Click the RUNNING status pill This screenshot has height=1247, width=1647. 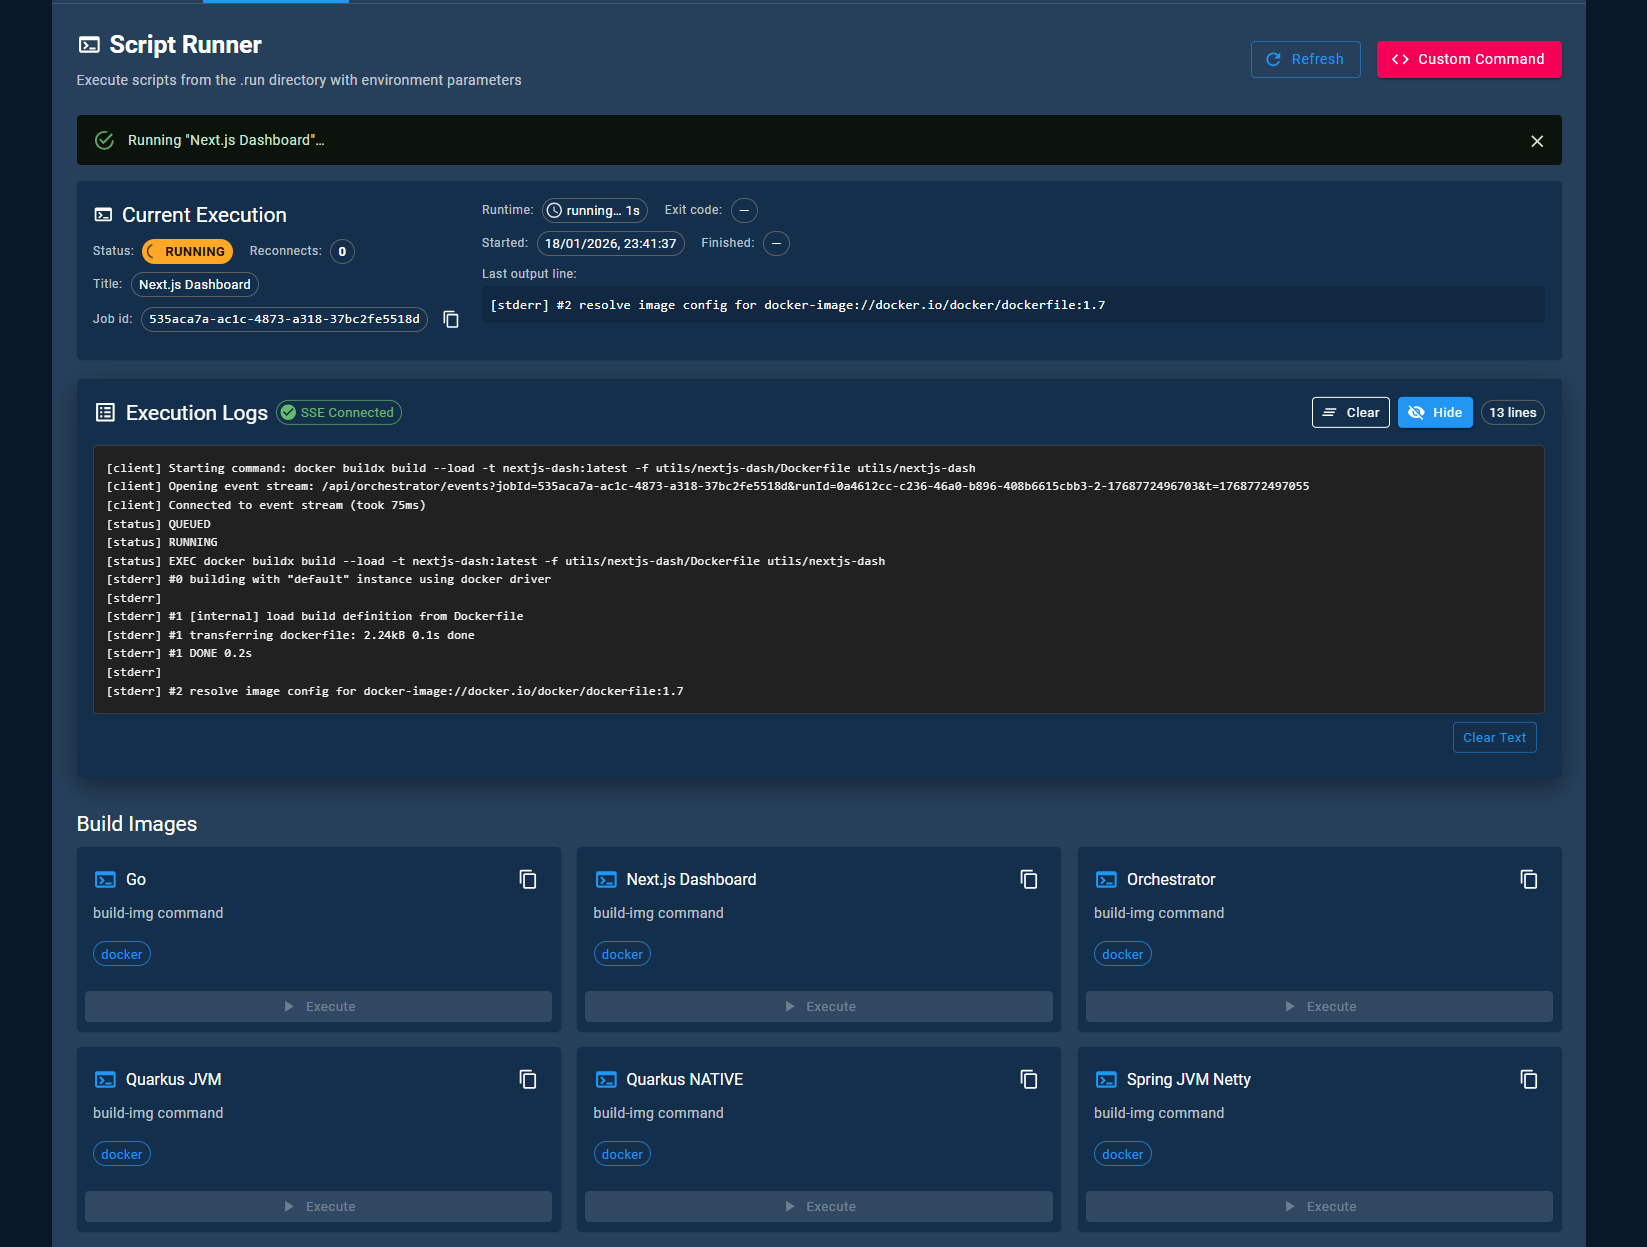[187, 251]
